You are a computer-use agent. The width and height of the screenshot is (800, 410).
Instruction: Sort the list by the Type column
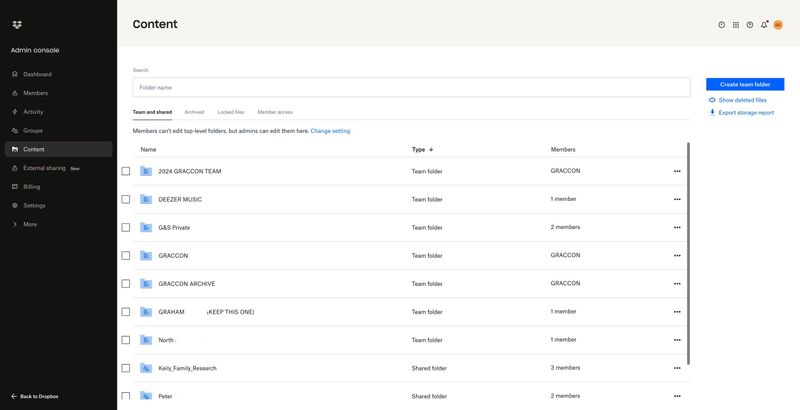(422, 149)
